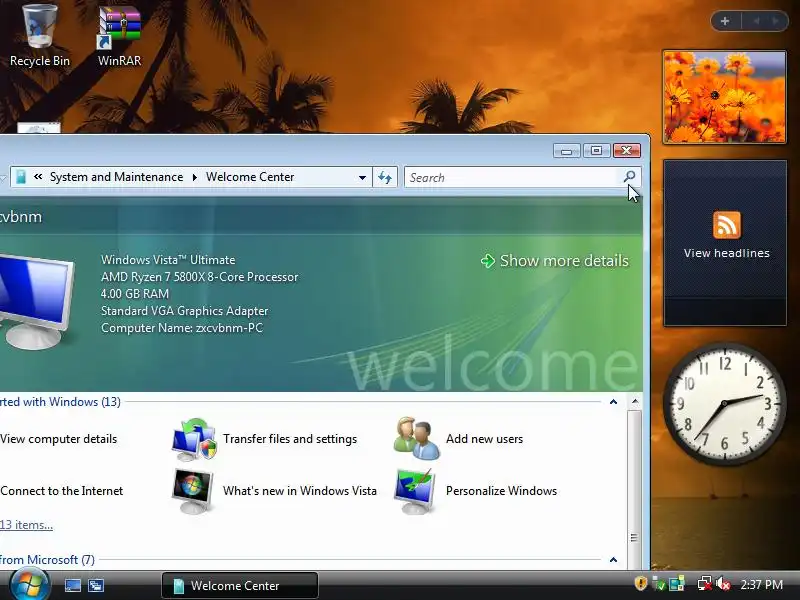Screen dimensions: 800x600
Task: Open arrow after System and Maintenance
Action: pos(194,177)
